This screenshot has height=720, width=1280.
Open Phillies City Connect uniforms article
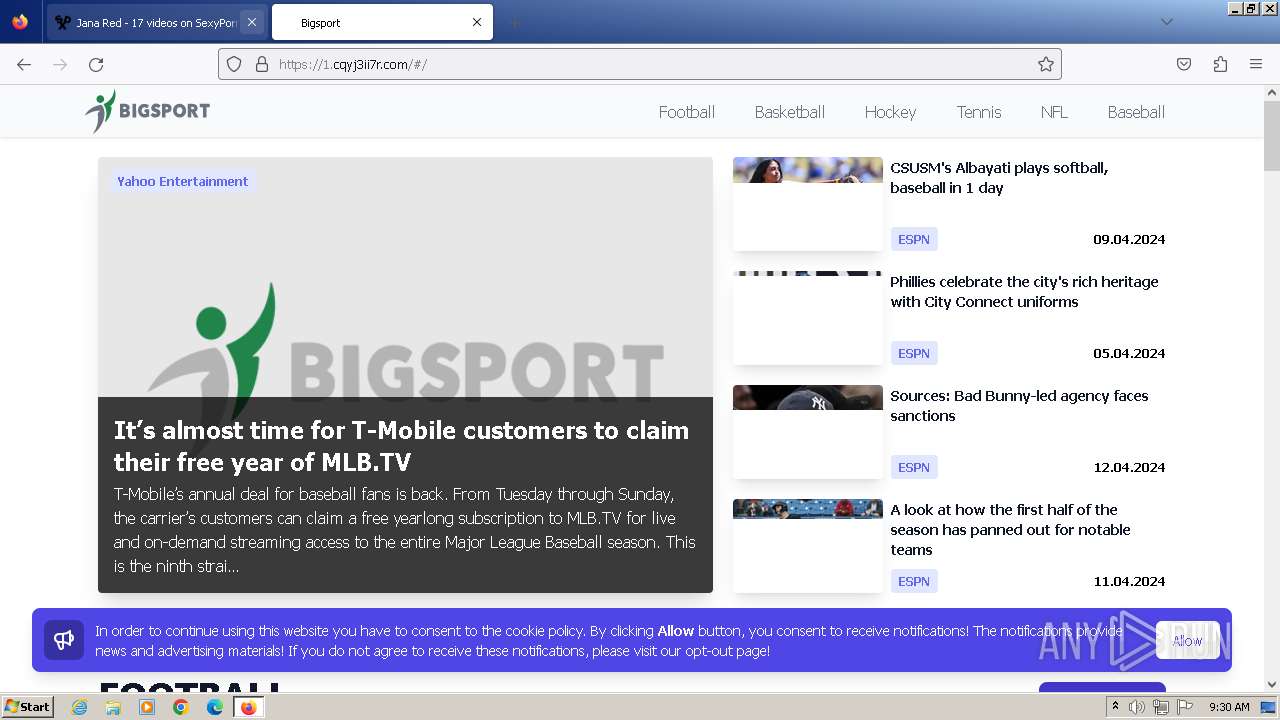1024,292
